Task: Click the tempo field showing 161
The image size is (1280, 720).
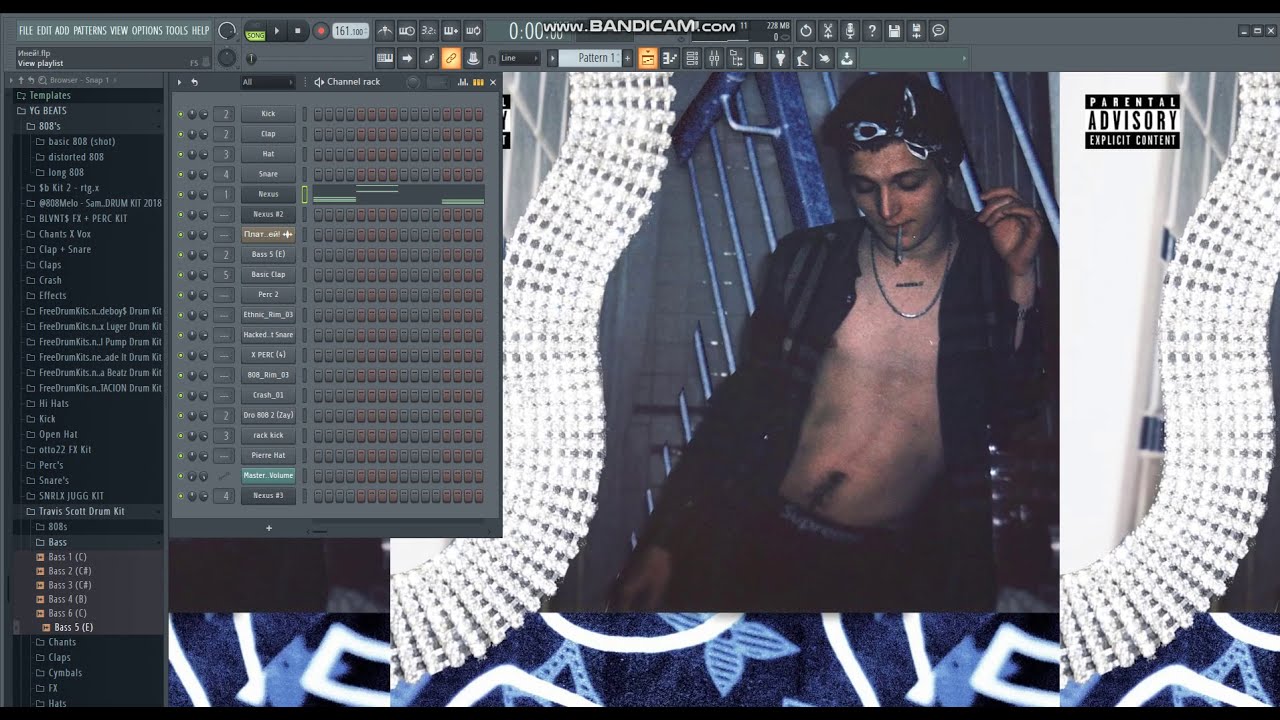Action: coord(350,31)
